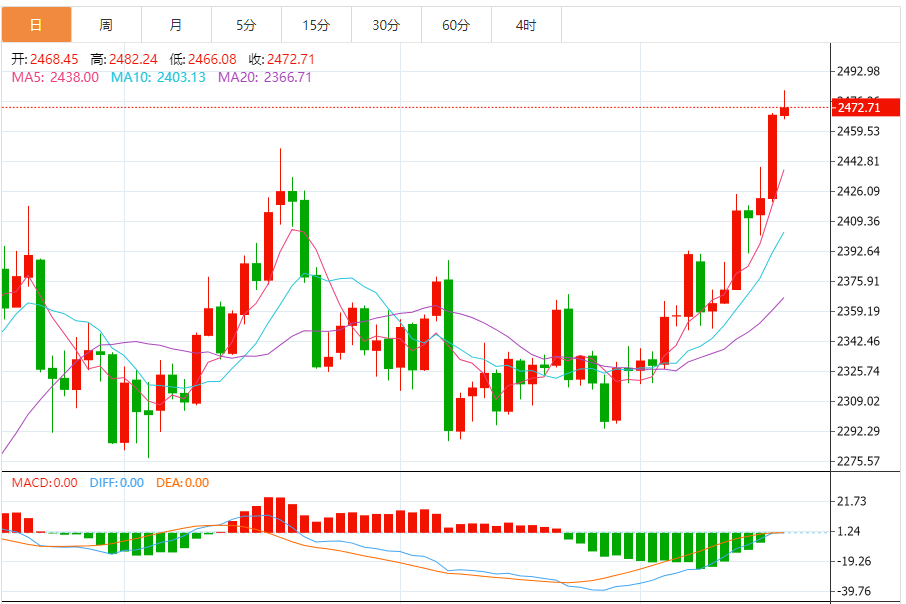Click the open price value 2468.45
This screenshot has height=604, width=906.
54,60
